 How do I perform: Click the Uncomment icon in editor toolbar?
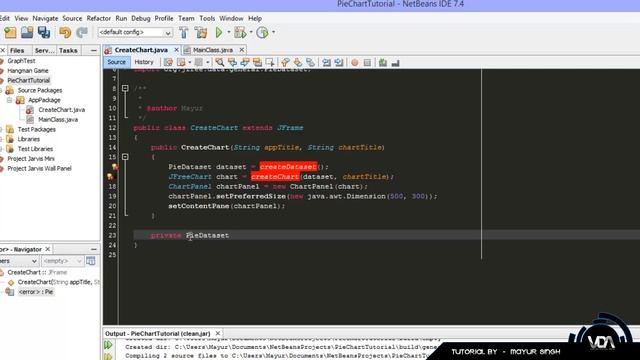click(395, 62)
